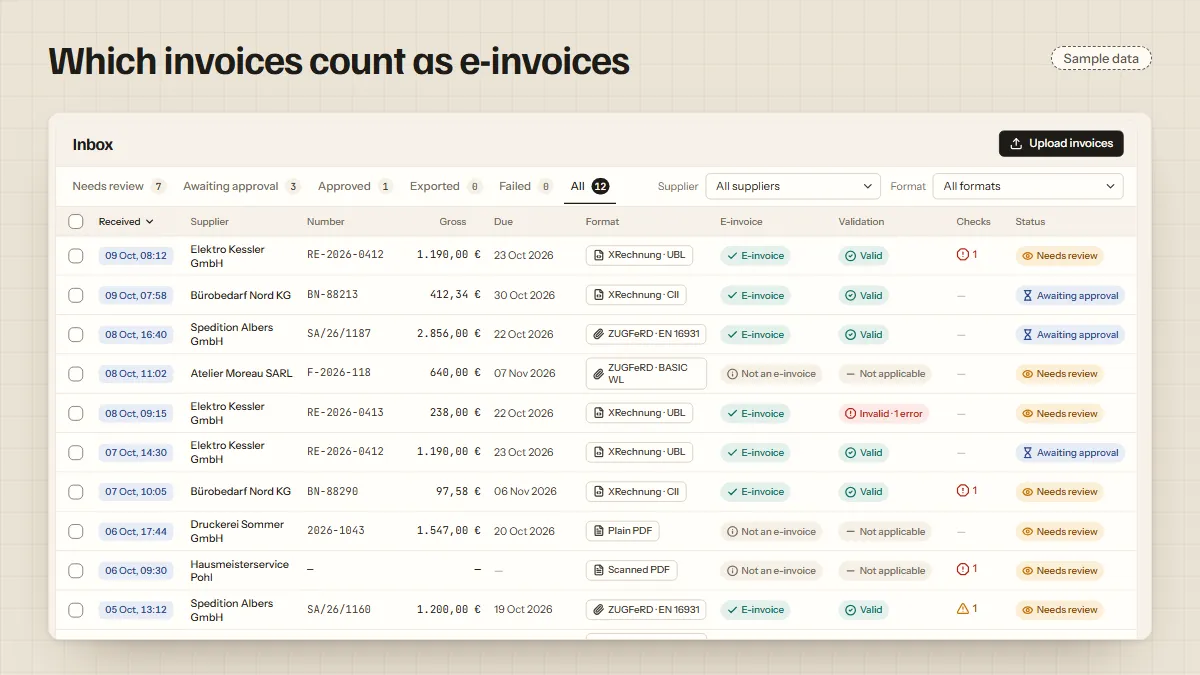Click the error icon in the Invalid · 1 error badge
This screenshot has width=1200, height=675.
(x=850, y=413)
